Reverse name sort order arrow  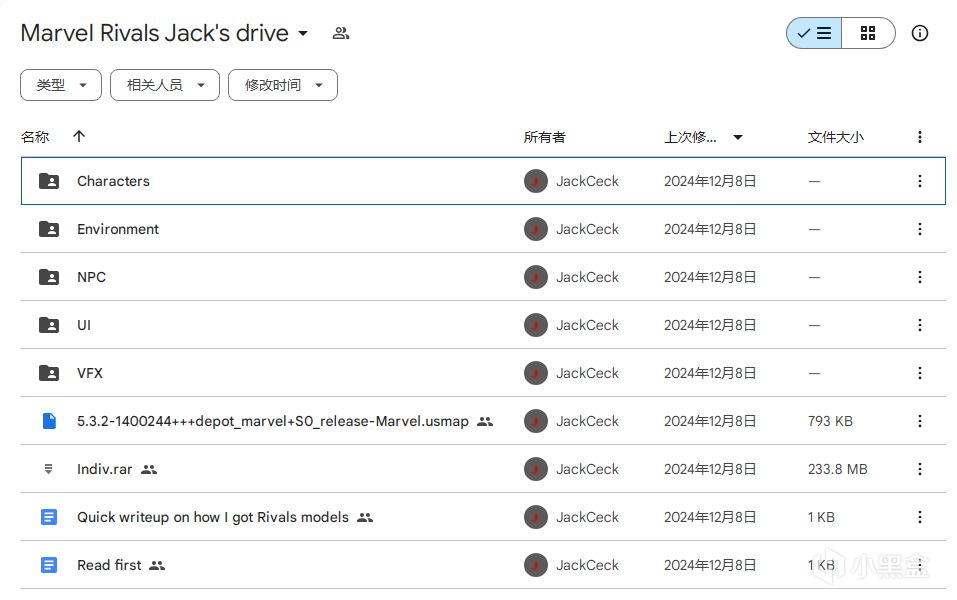[x=79, y=136]
